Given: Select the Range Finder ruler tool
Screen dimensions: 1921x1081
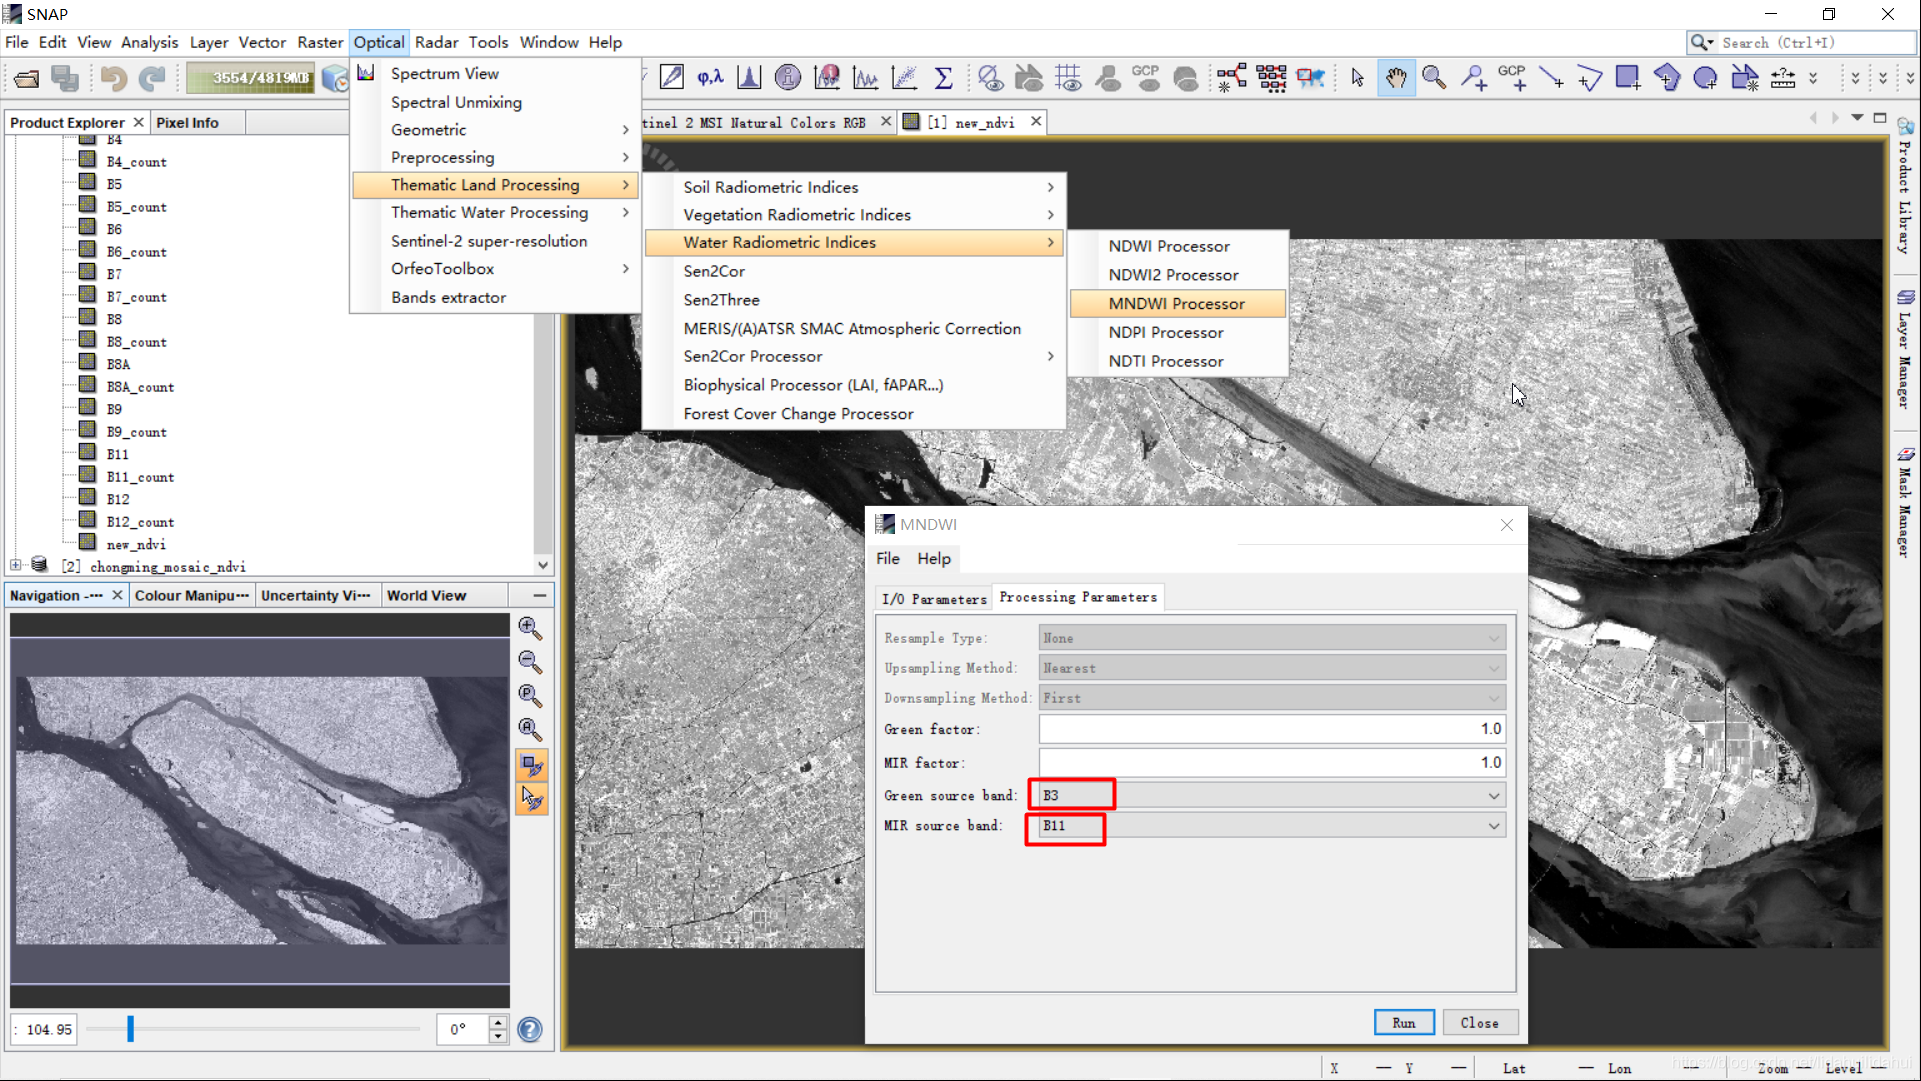Looking at the screenshot, I should click(1783, 78).
